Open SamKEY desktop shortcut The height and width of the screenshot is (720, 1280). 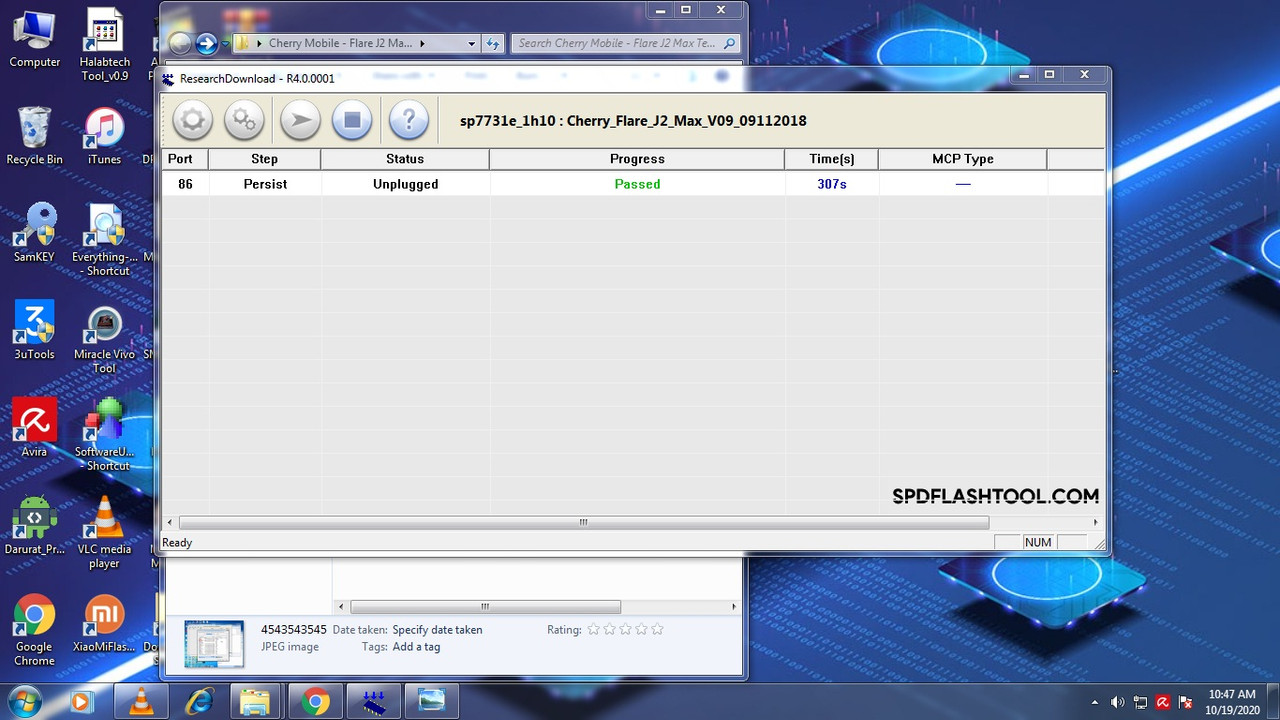pyautogui.click(x=34, y=233)
